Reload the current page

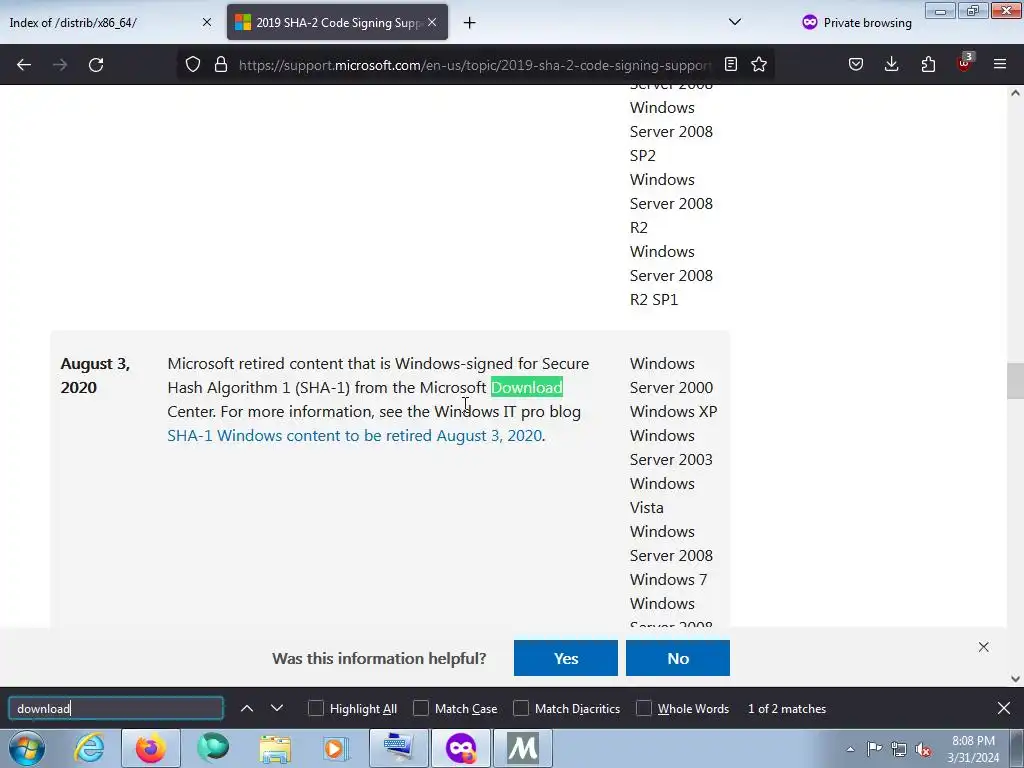(96, 65)
